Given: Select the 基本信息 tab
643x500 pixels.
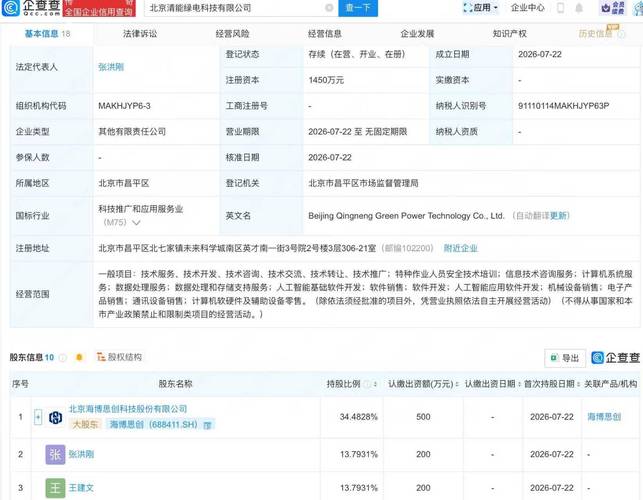Looking at the screenshot, I should pyautogui.click(x=47, y=34).
